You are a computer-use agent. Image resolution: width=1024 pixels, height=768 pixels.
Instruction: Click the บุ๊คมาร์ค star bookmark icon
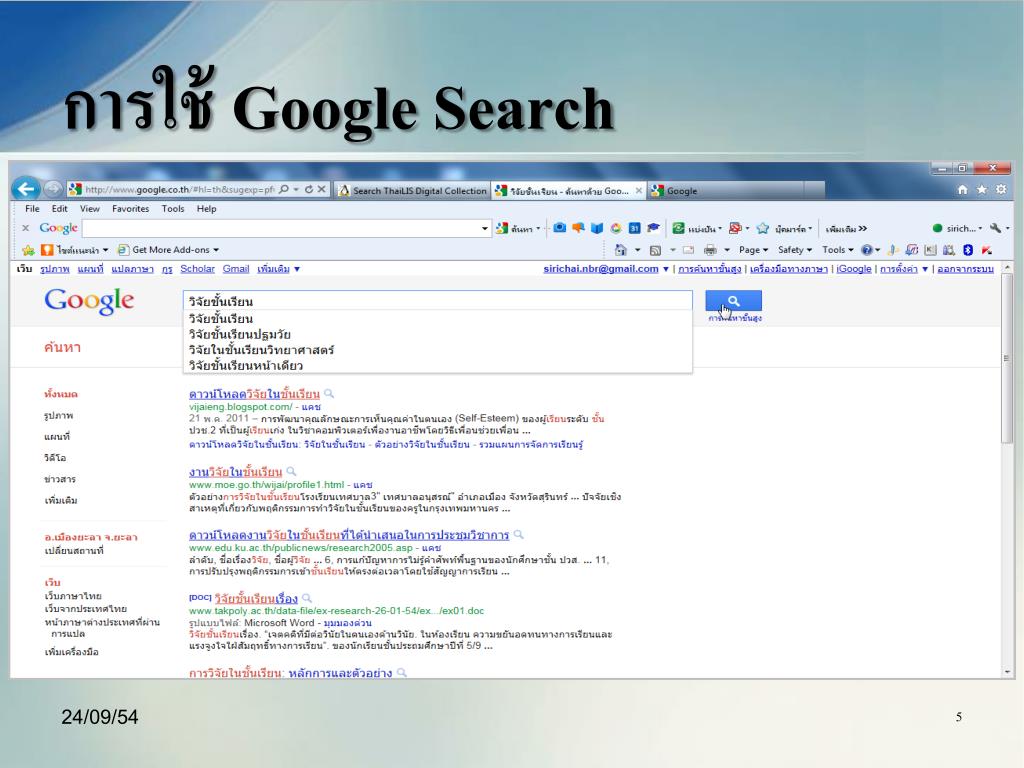click(763, 228)
